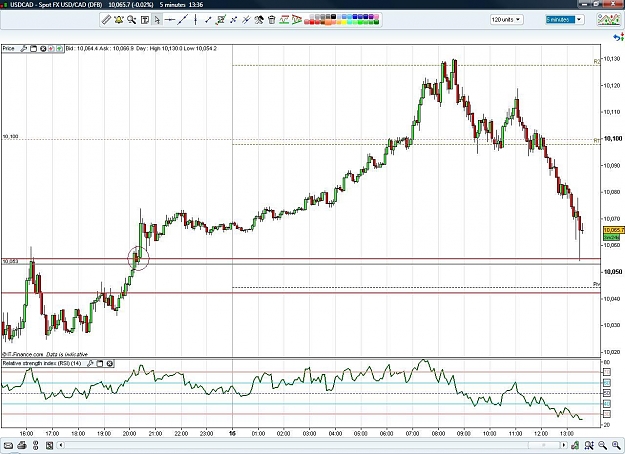Select the vertical line drawing tool
Image resolution: width=625 pixels, height=454 pixels.
[195, 20]
